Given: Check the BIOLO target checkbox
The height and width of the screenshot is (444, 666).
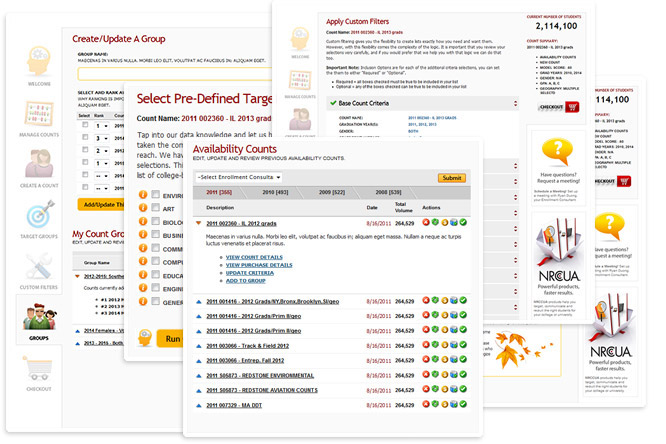Looking at the screenshot, I should 156,221.
